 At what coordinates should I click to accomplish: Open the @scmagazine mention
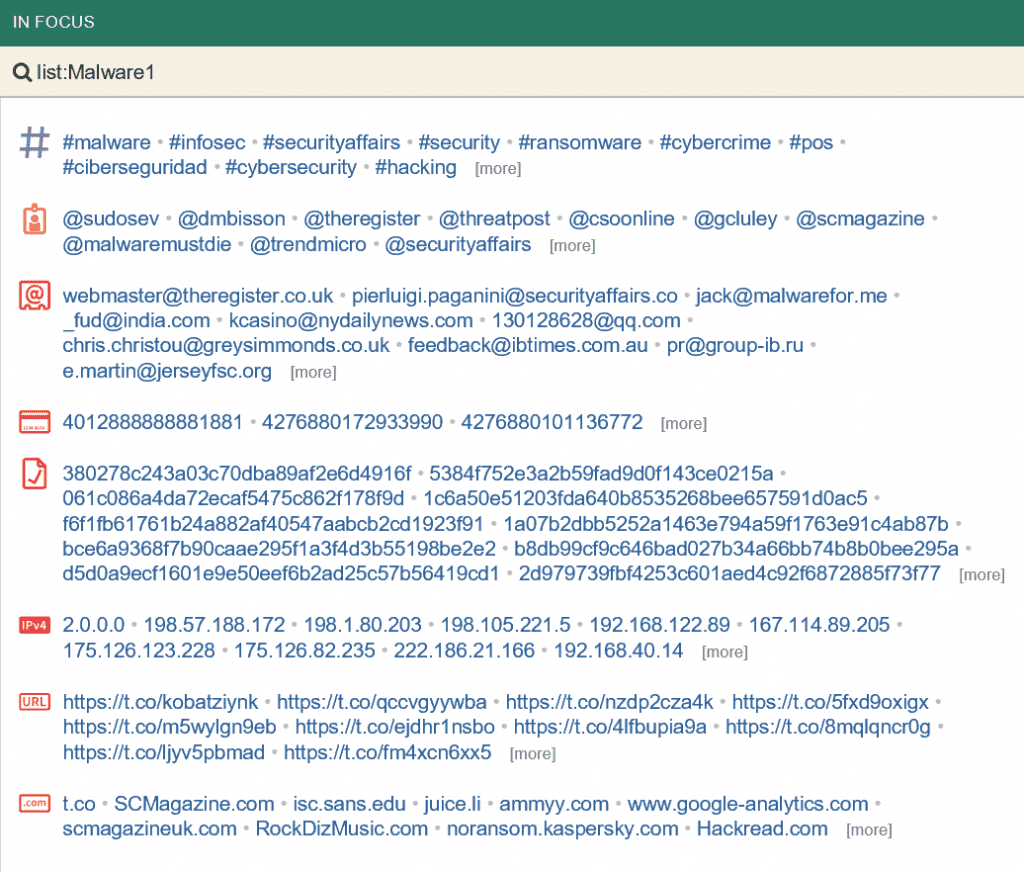[861, 218]
